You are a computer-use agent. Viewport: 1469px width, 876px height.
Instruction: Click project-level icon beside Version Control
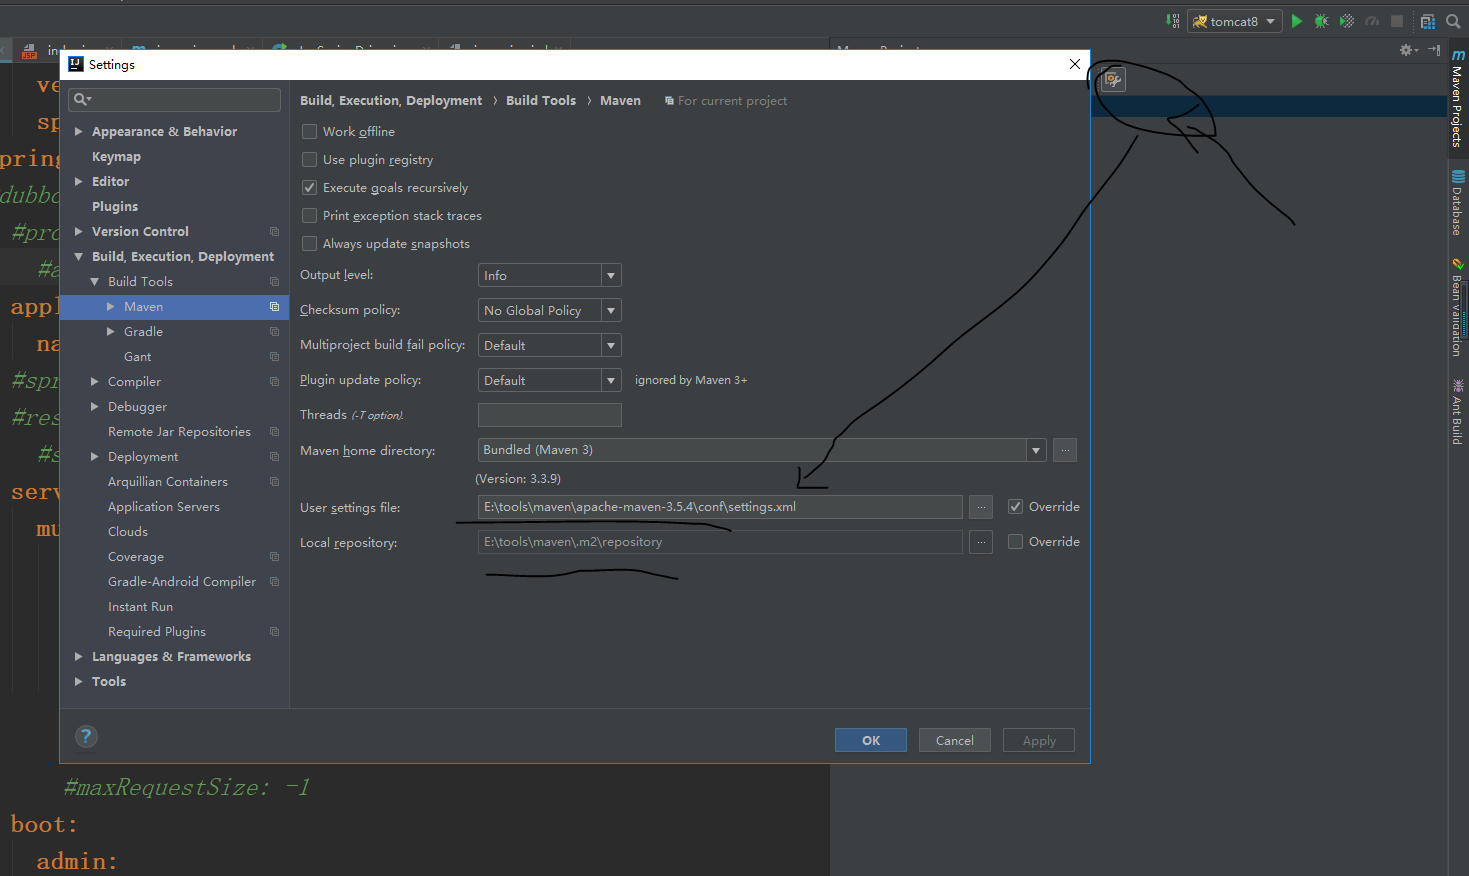tap(274, 232)
